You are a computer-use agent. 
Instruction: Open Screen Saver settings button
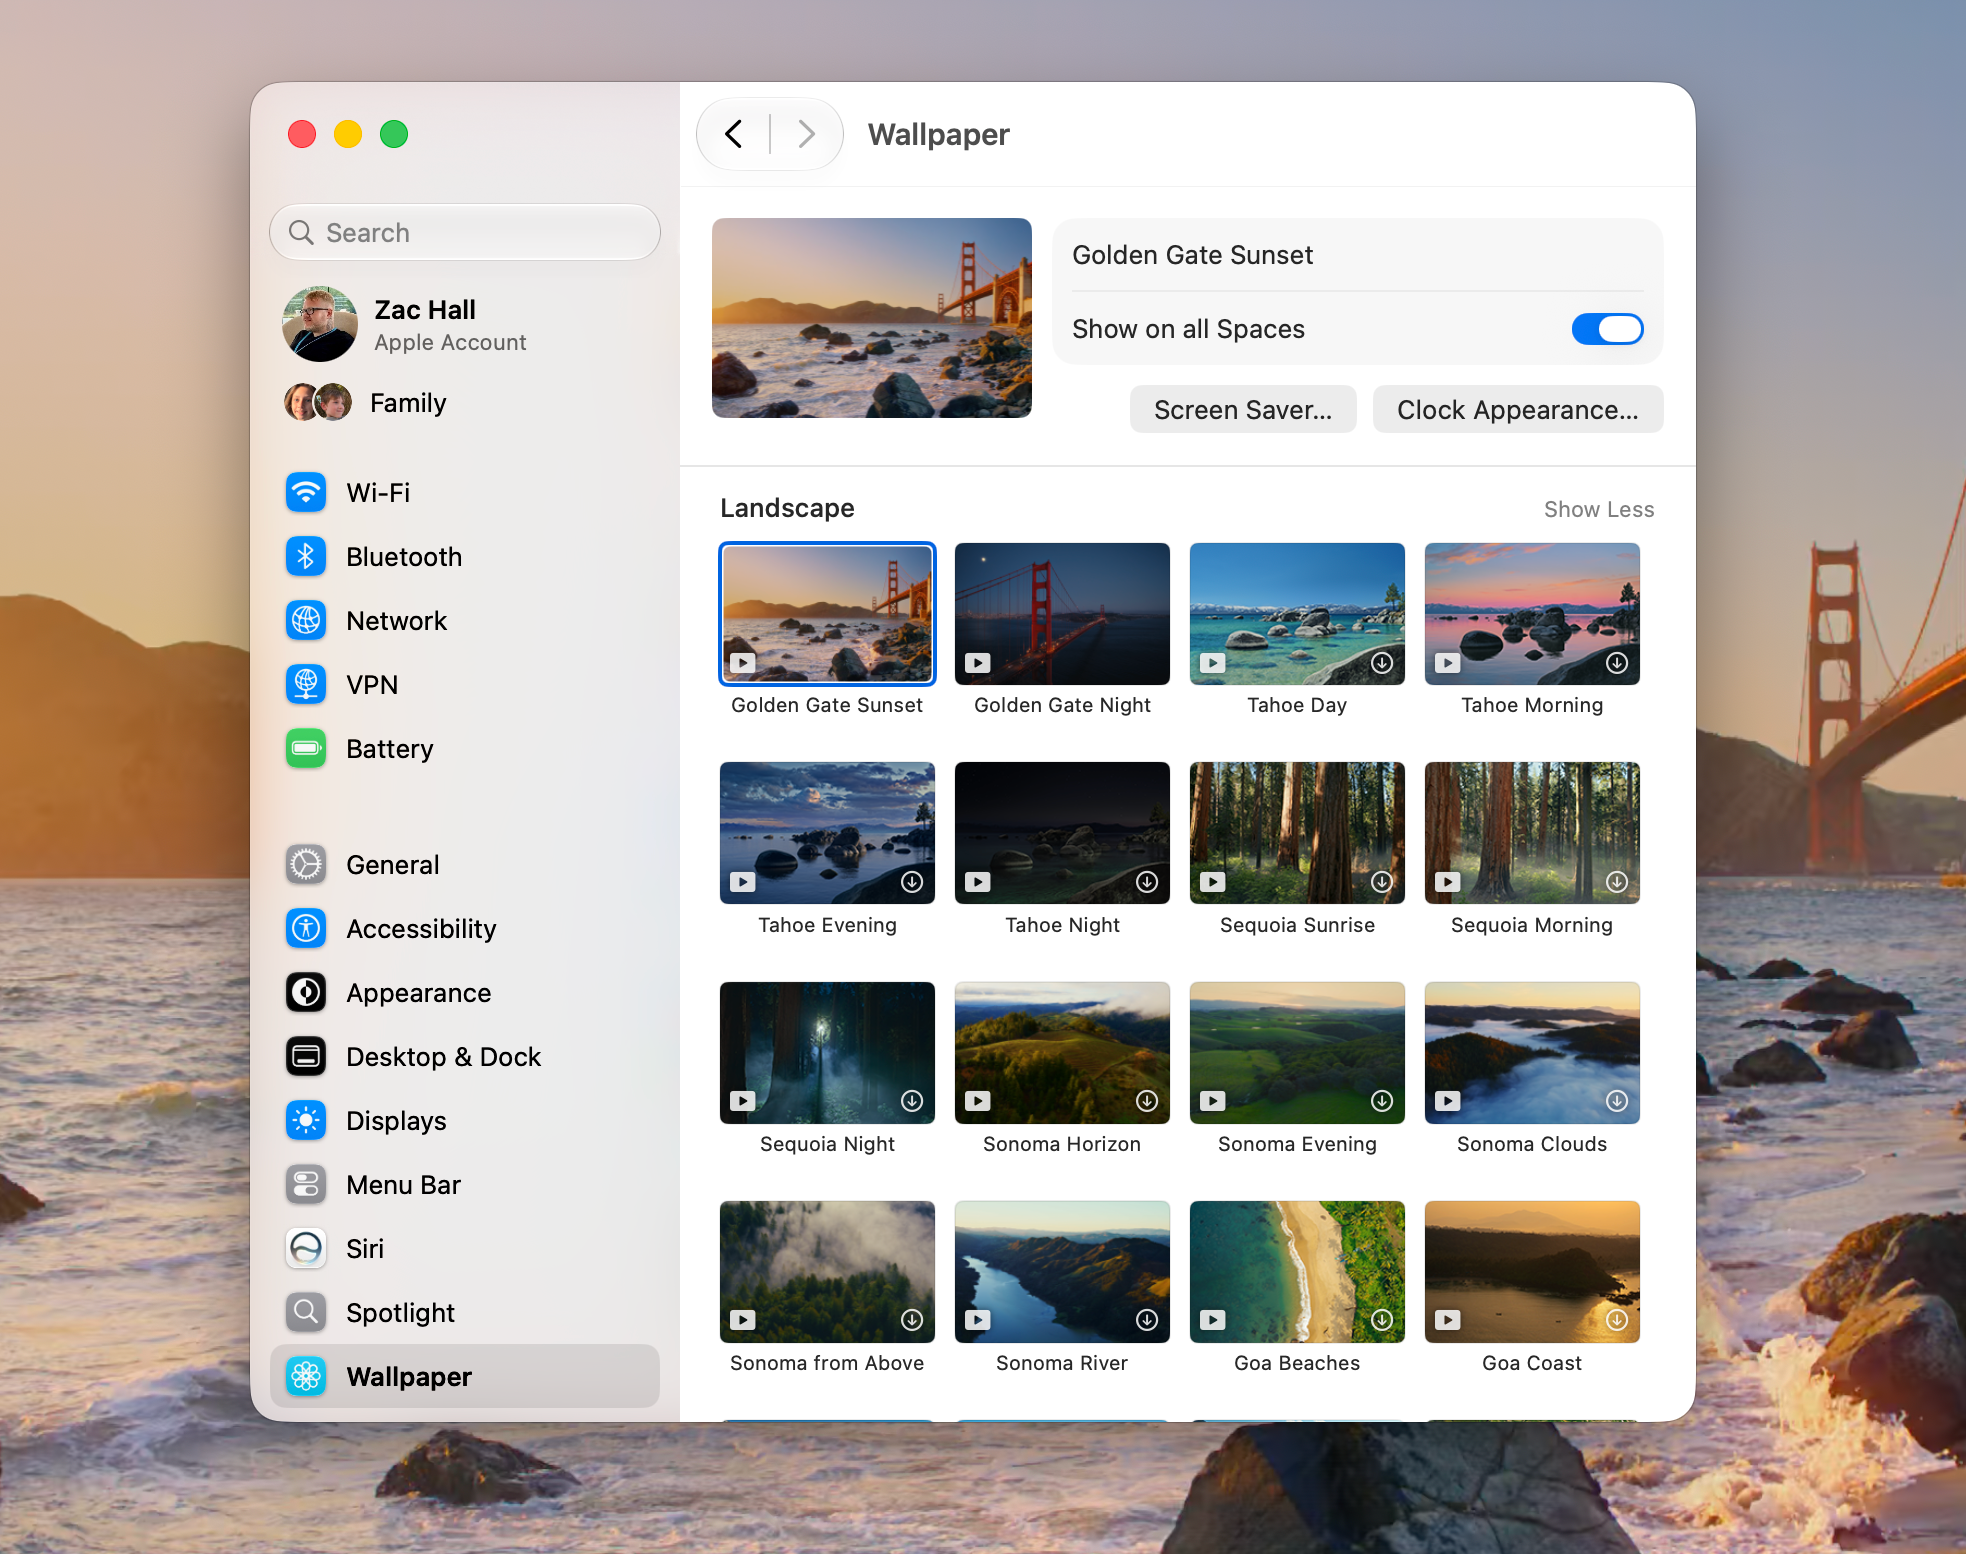tap(1243, 410)
